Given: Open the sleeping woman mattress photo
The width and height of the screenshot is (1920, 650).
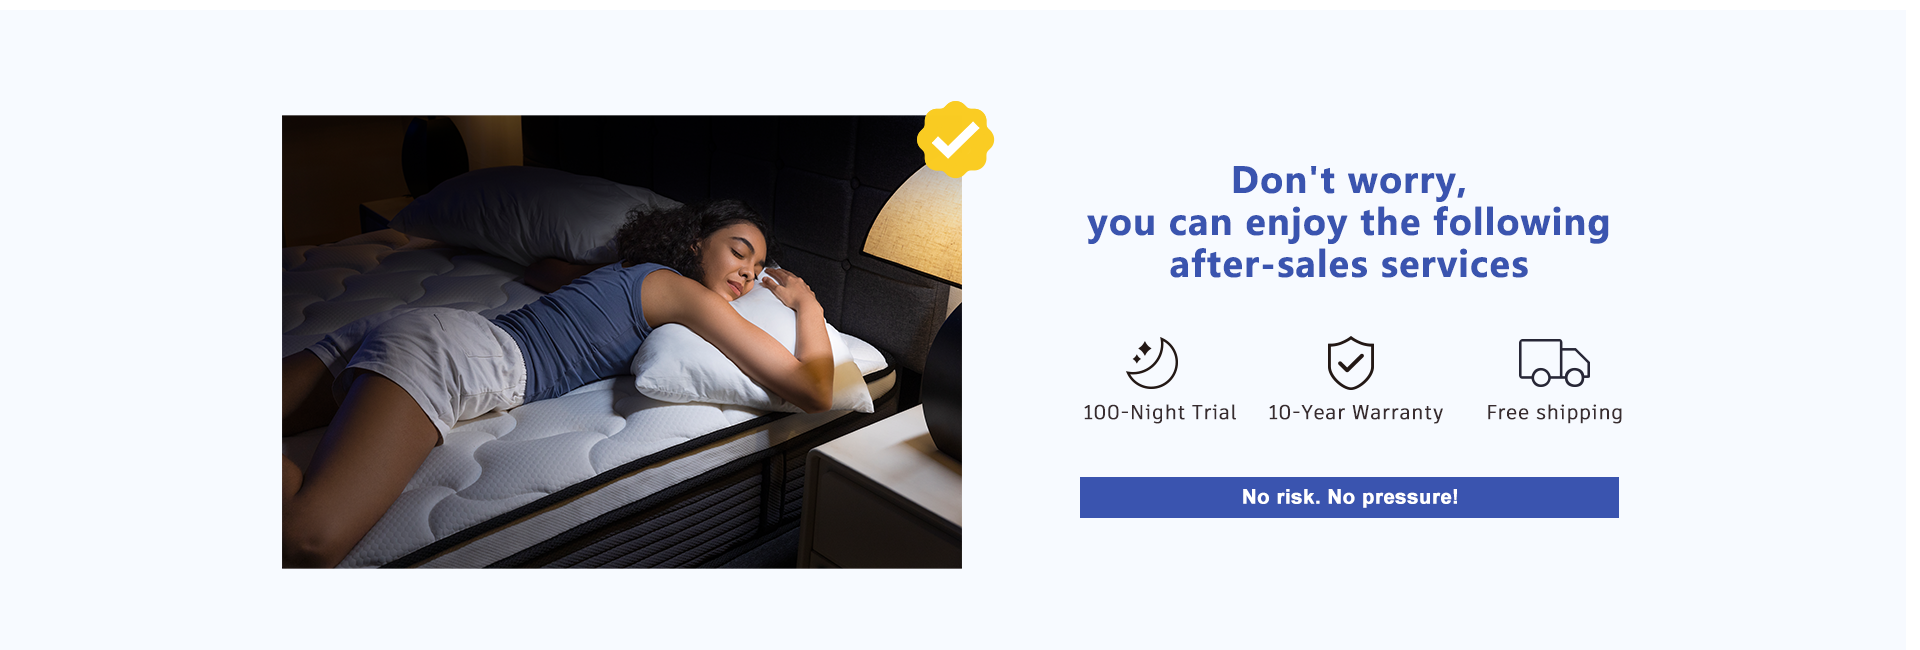Looking at the screenshot, I should click(622, 342).
